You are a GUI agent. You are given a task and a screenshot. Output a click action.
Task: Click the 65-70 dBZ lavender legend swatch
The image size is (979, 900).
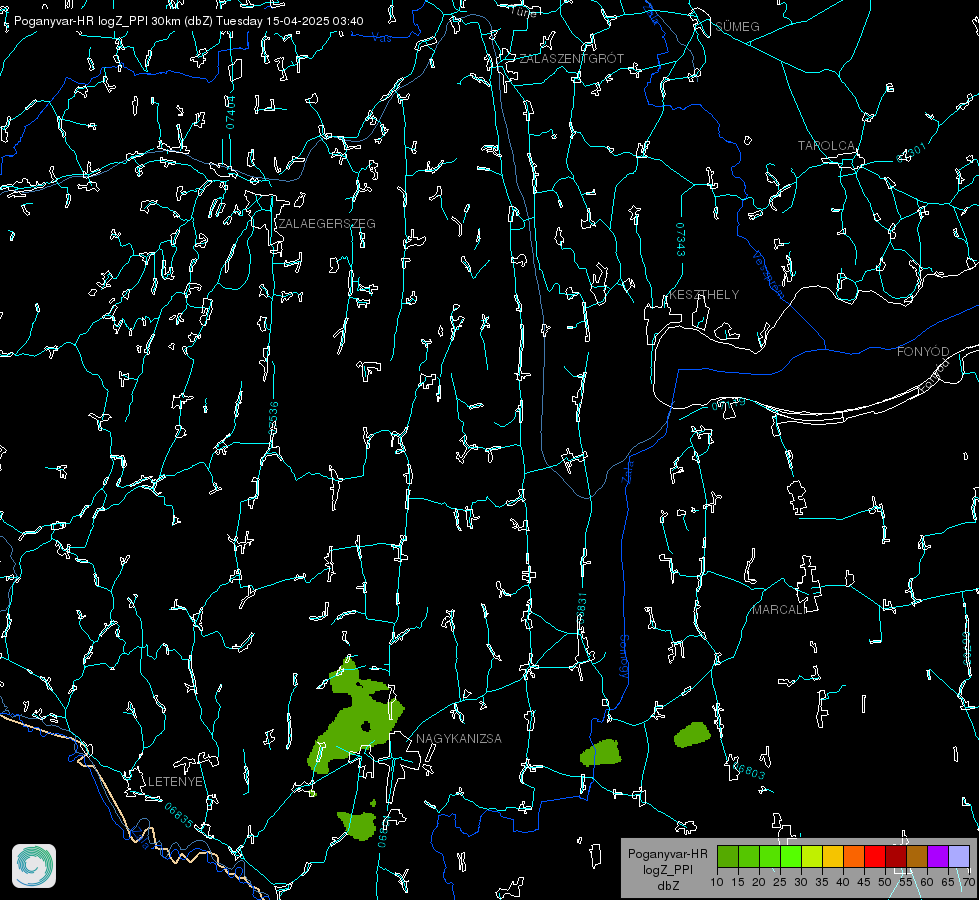click(959, 856)
